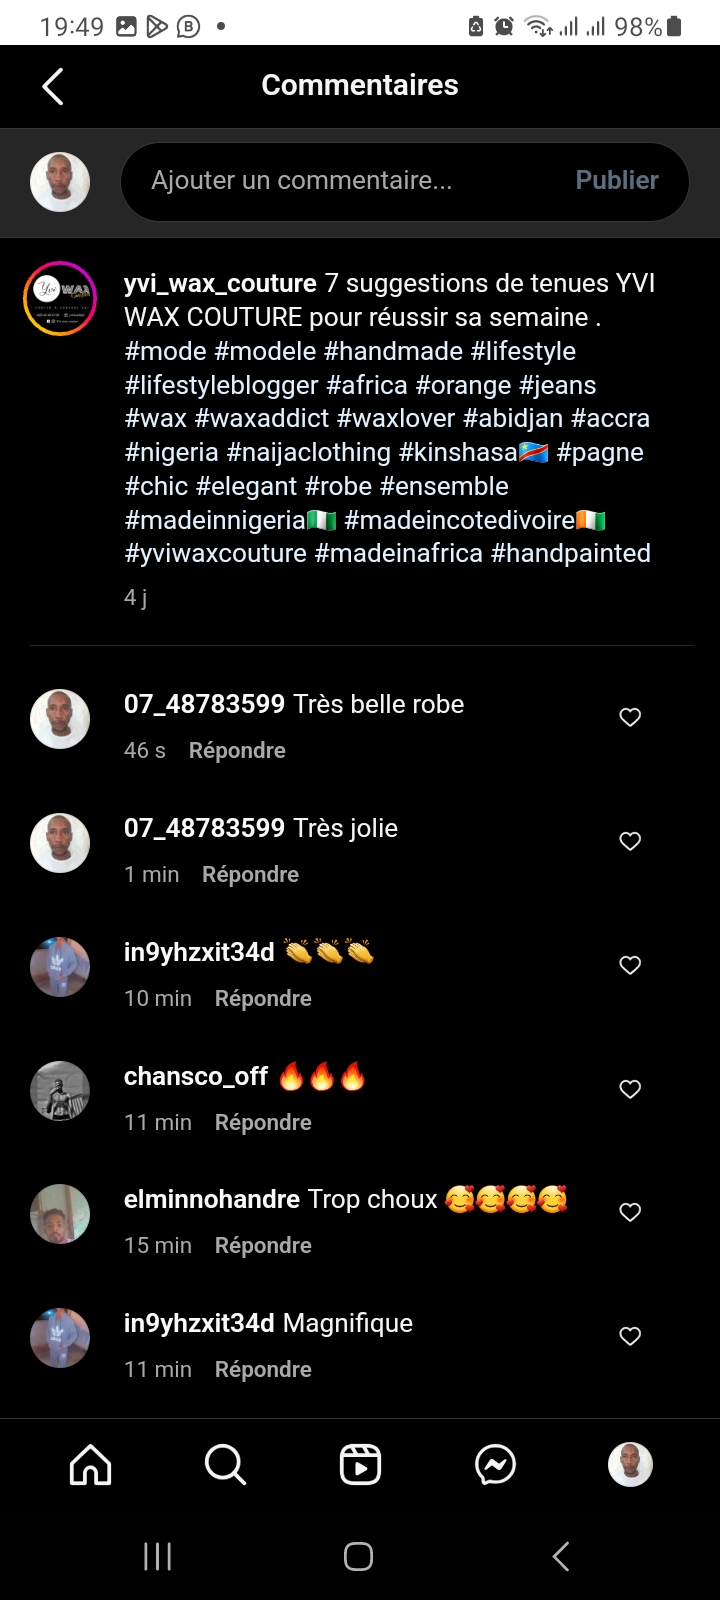Reply to elminnohandre's comment
This screenshot has height=1600, width=720.
pyautogui.click(x=263, y=1246)
